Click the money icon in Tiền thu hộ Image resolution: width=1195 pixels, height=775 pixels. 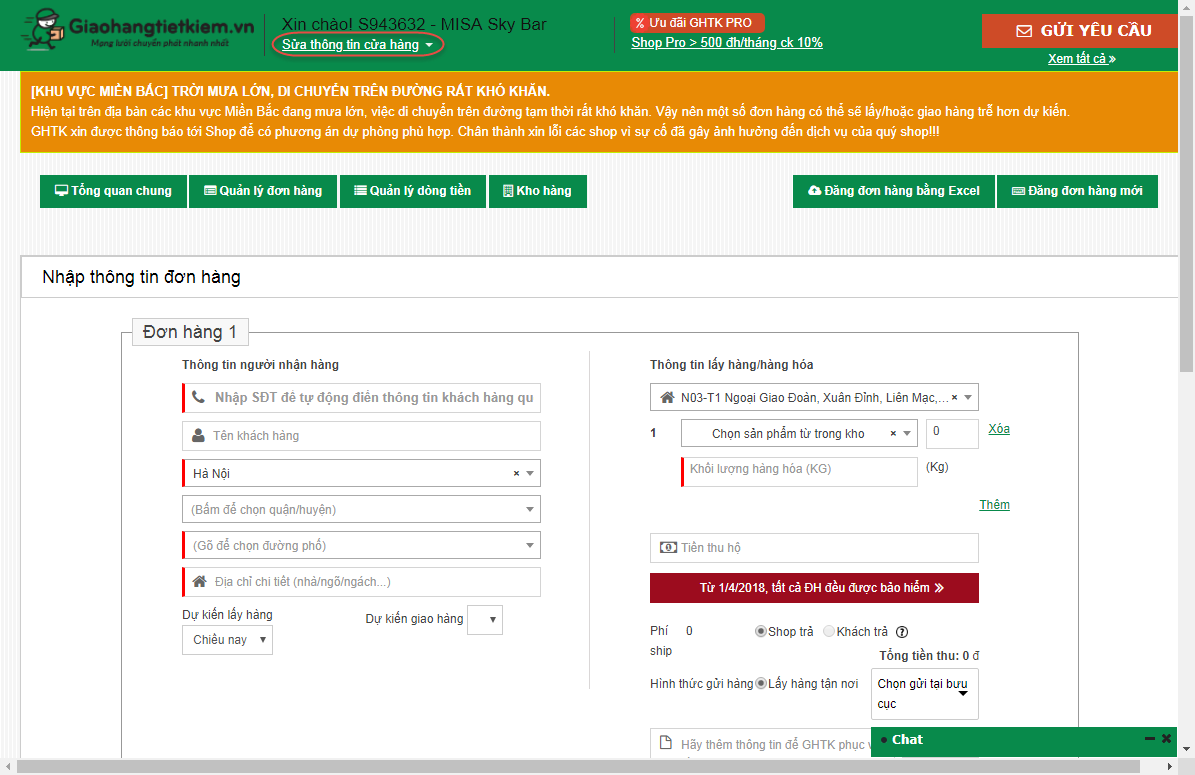(668, 547)
